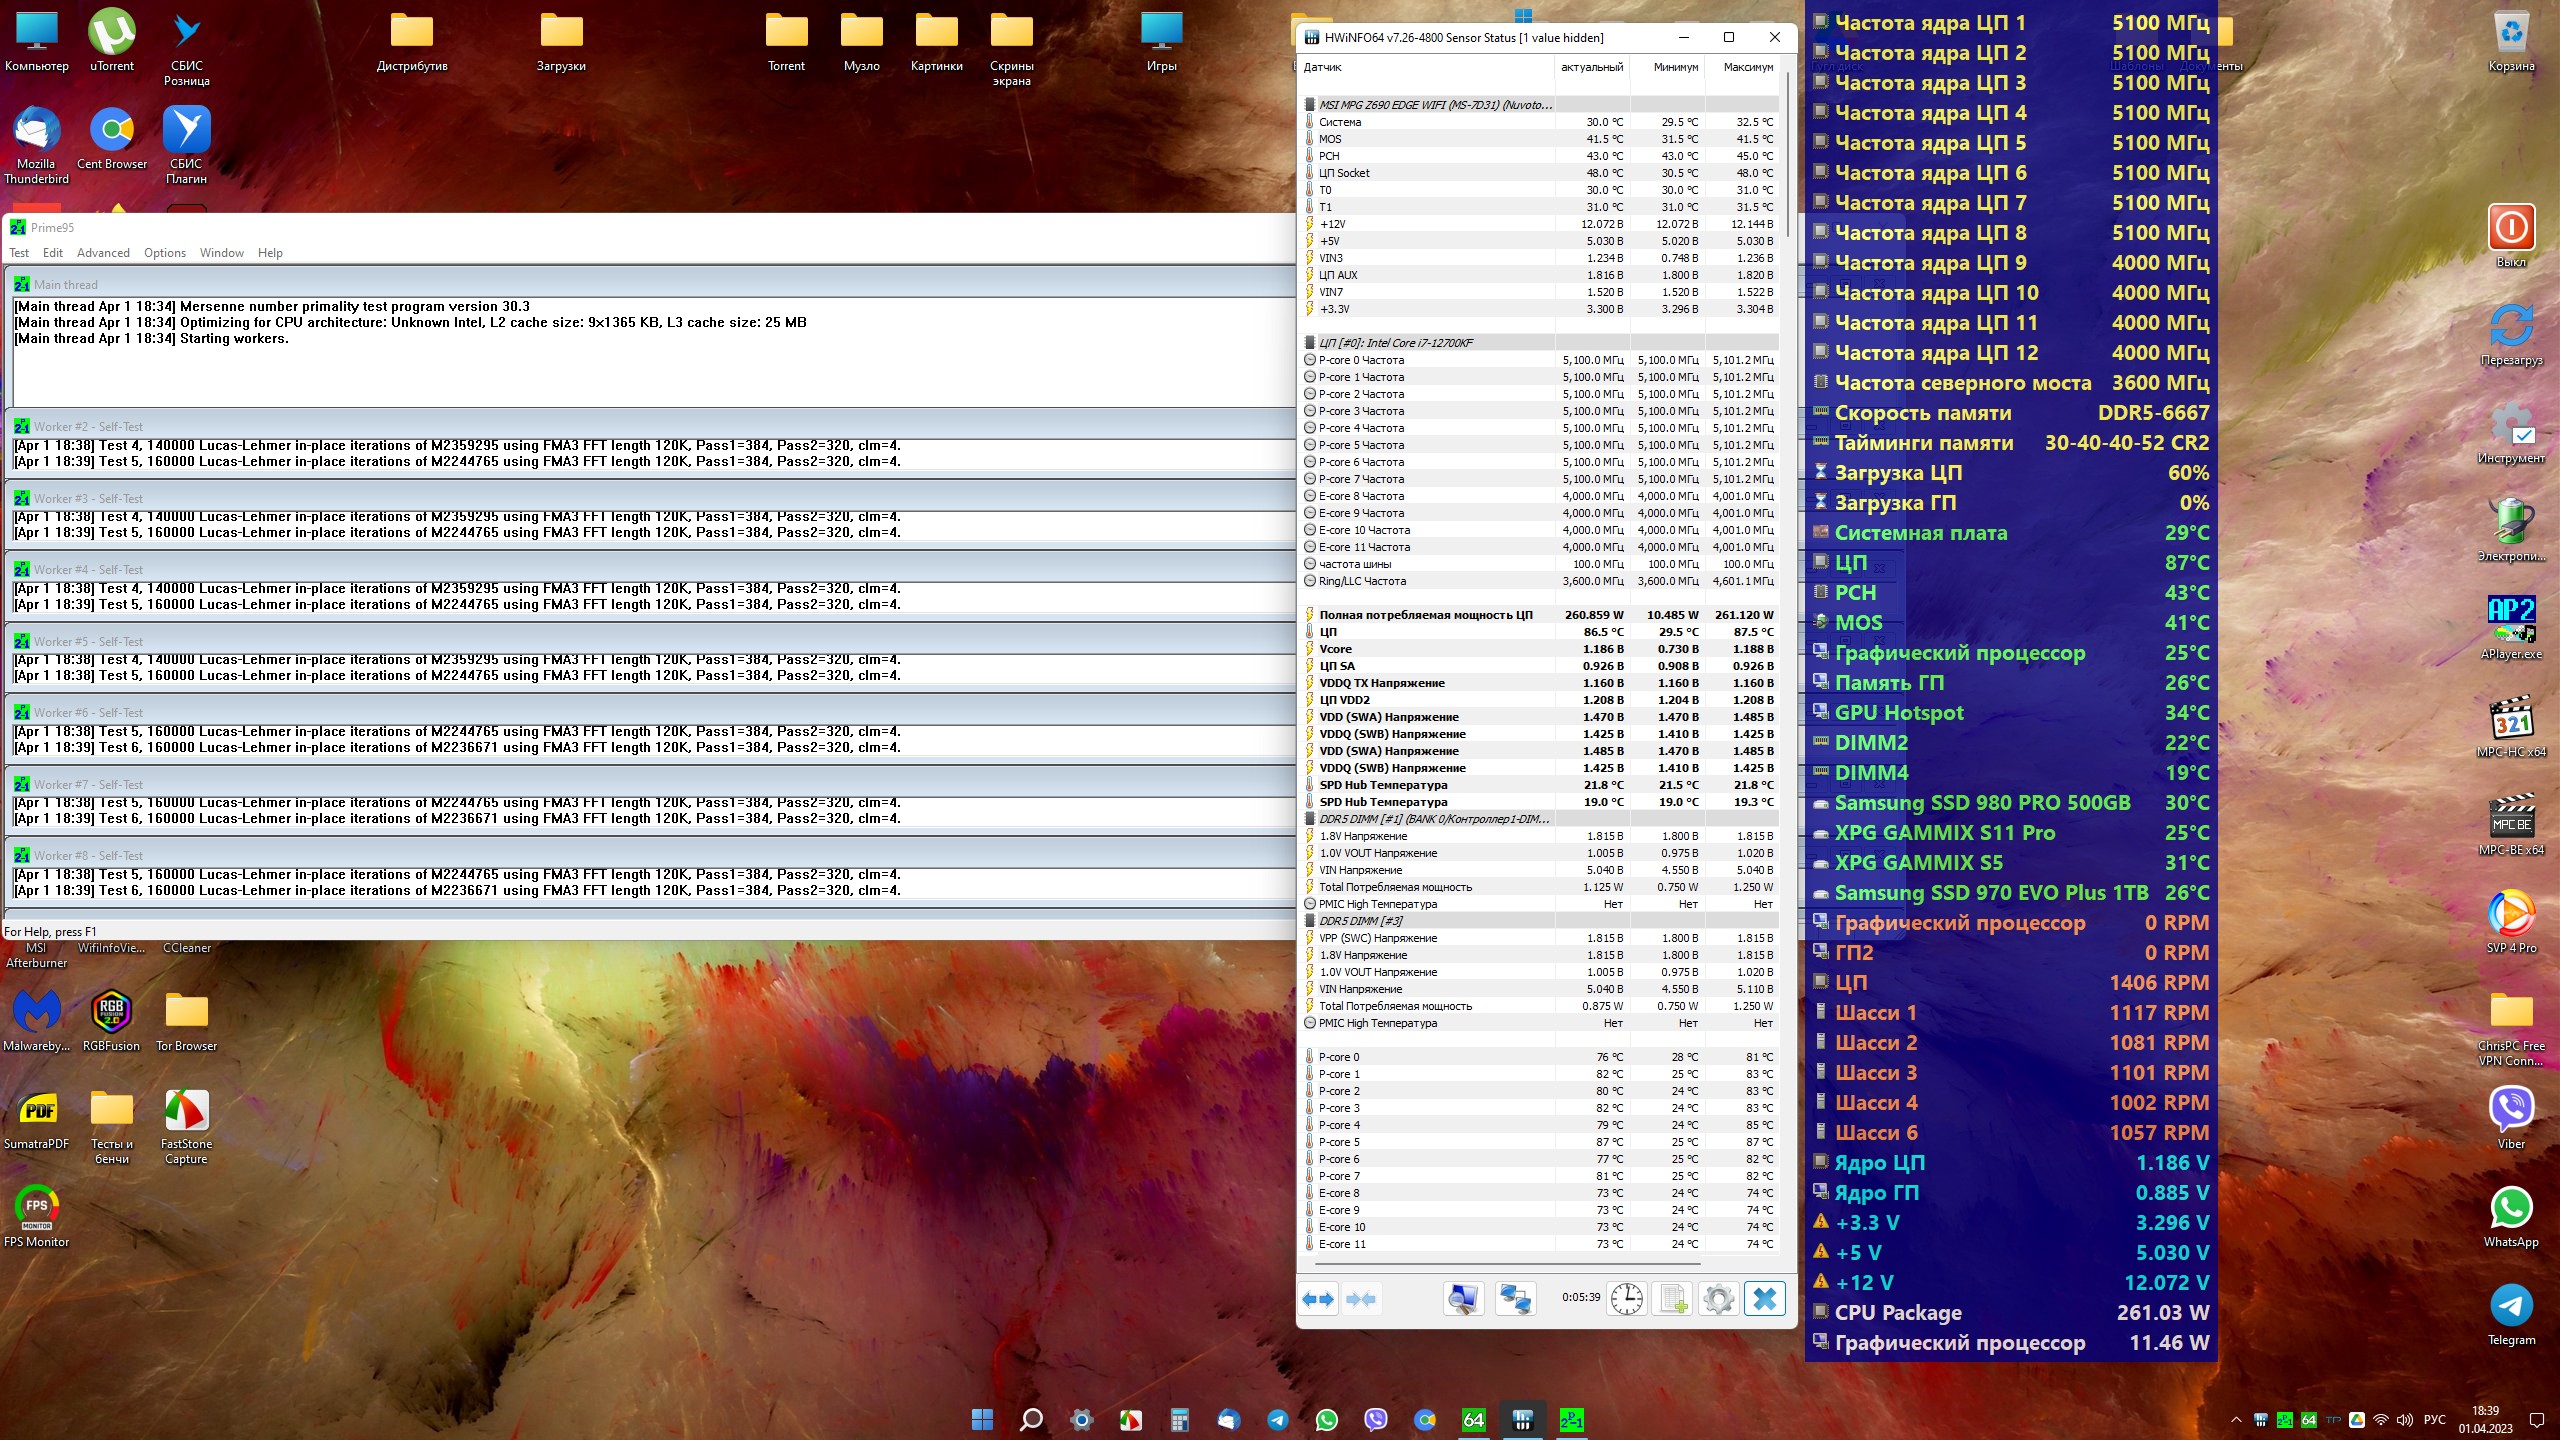
Task: Click Windows Start button on taskbar
Action: tap(982, 1420)
